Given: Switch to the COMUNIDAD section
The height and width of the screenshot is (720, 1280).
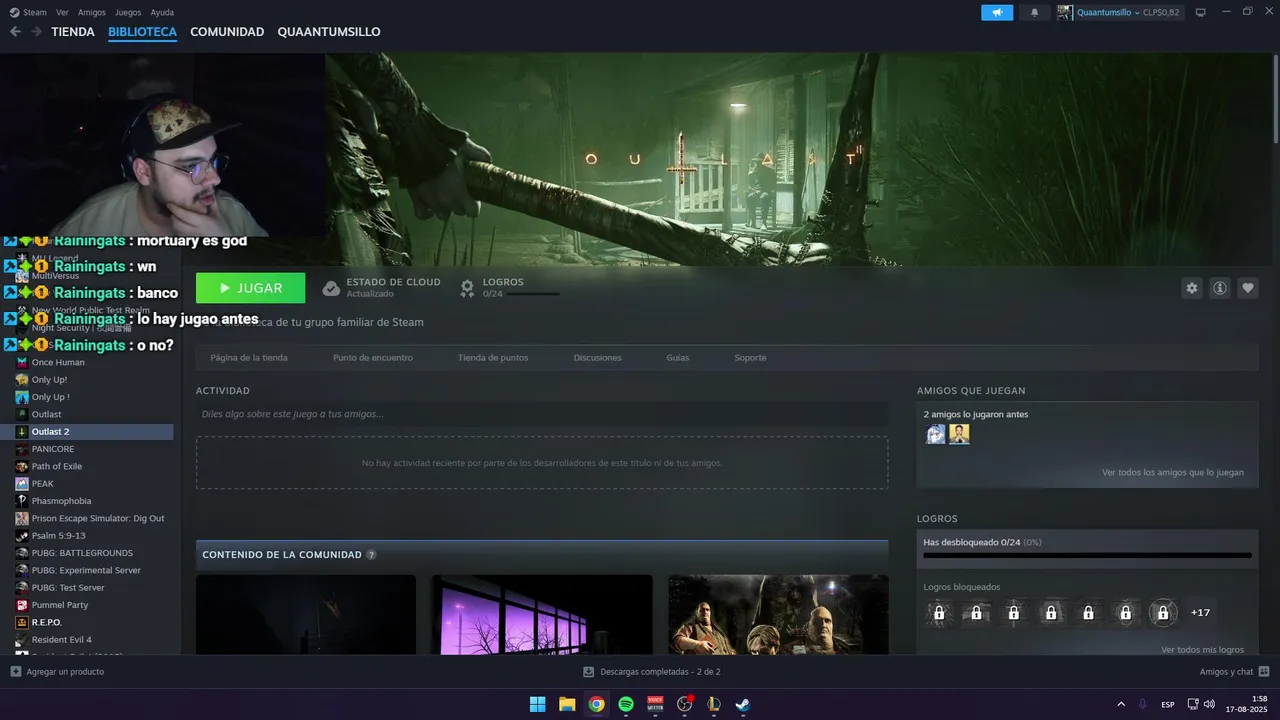Looking at the screenshot, I should click(227, 32).
